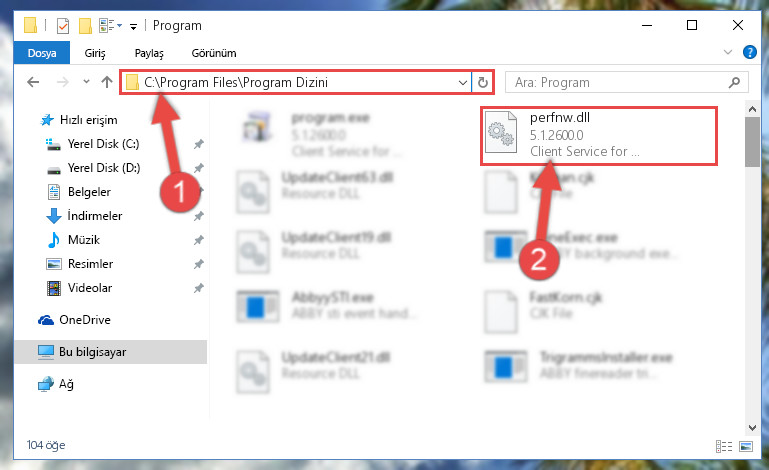Click the up-one-level arrow
The width and height of the screenshot is (769, 470).
(107, 82)
